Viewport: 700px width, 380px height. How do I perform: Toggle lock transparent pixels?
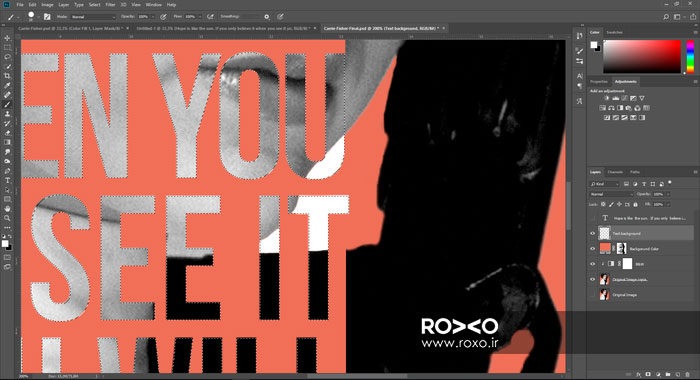[603, 204]
